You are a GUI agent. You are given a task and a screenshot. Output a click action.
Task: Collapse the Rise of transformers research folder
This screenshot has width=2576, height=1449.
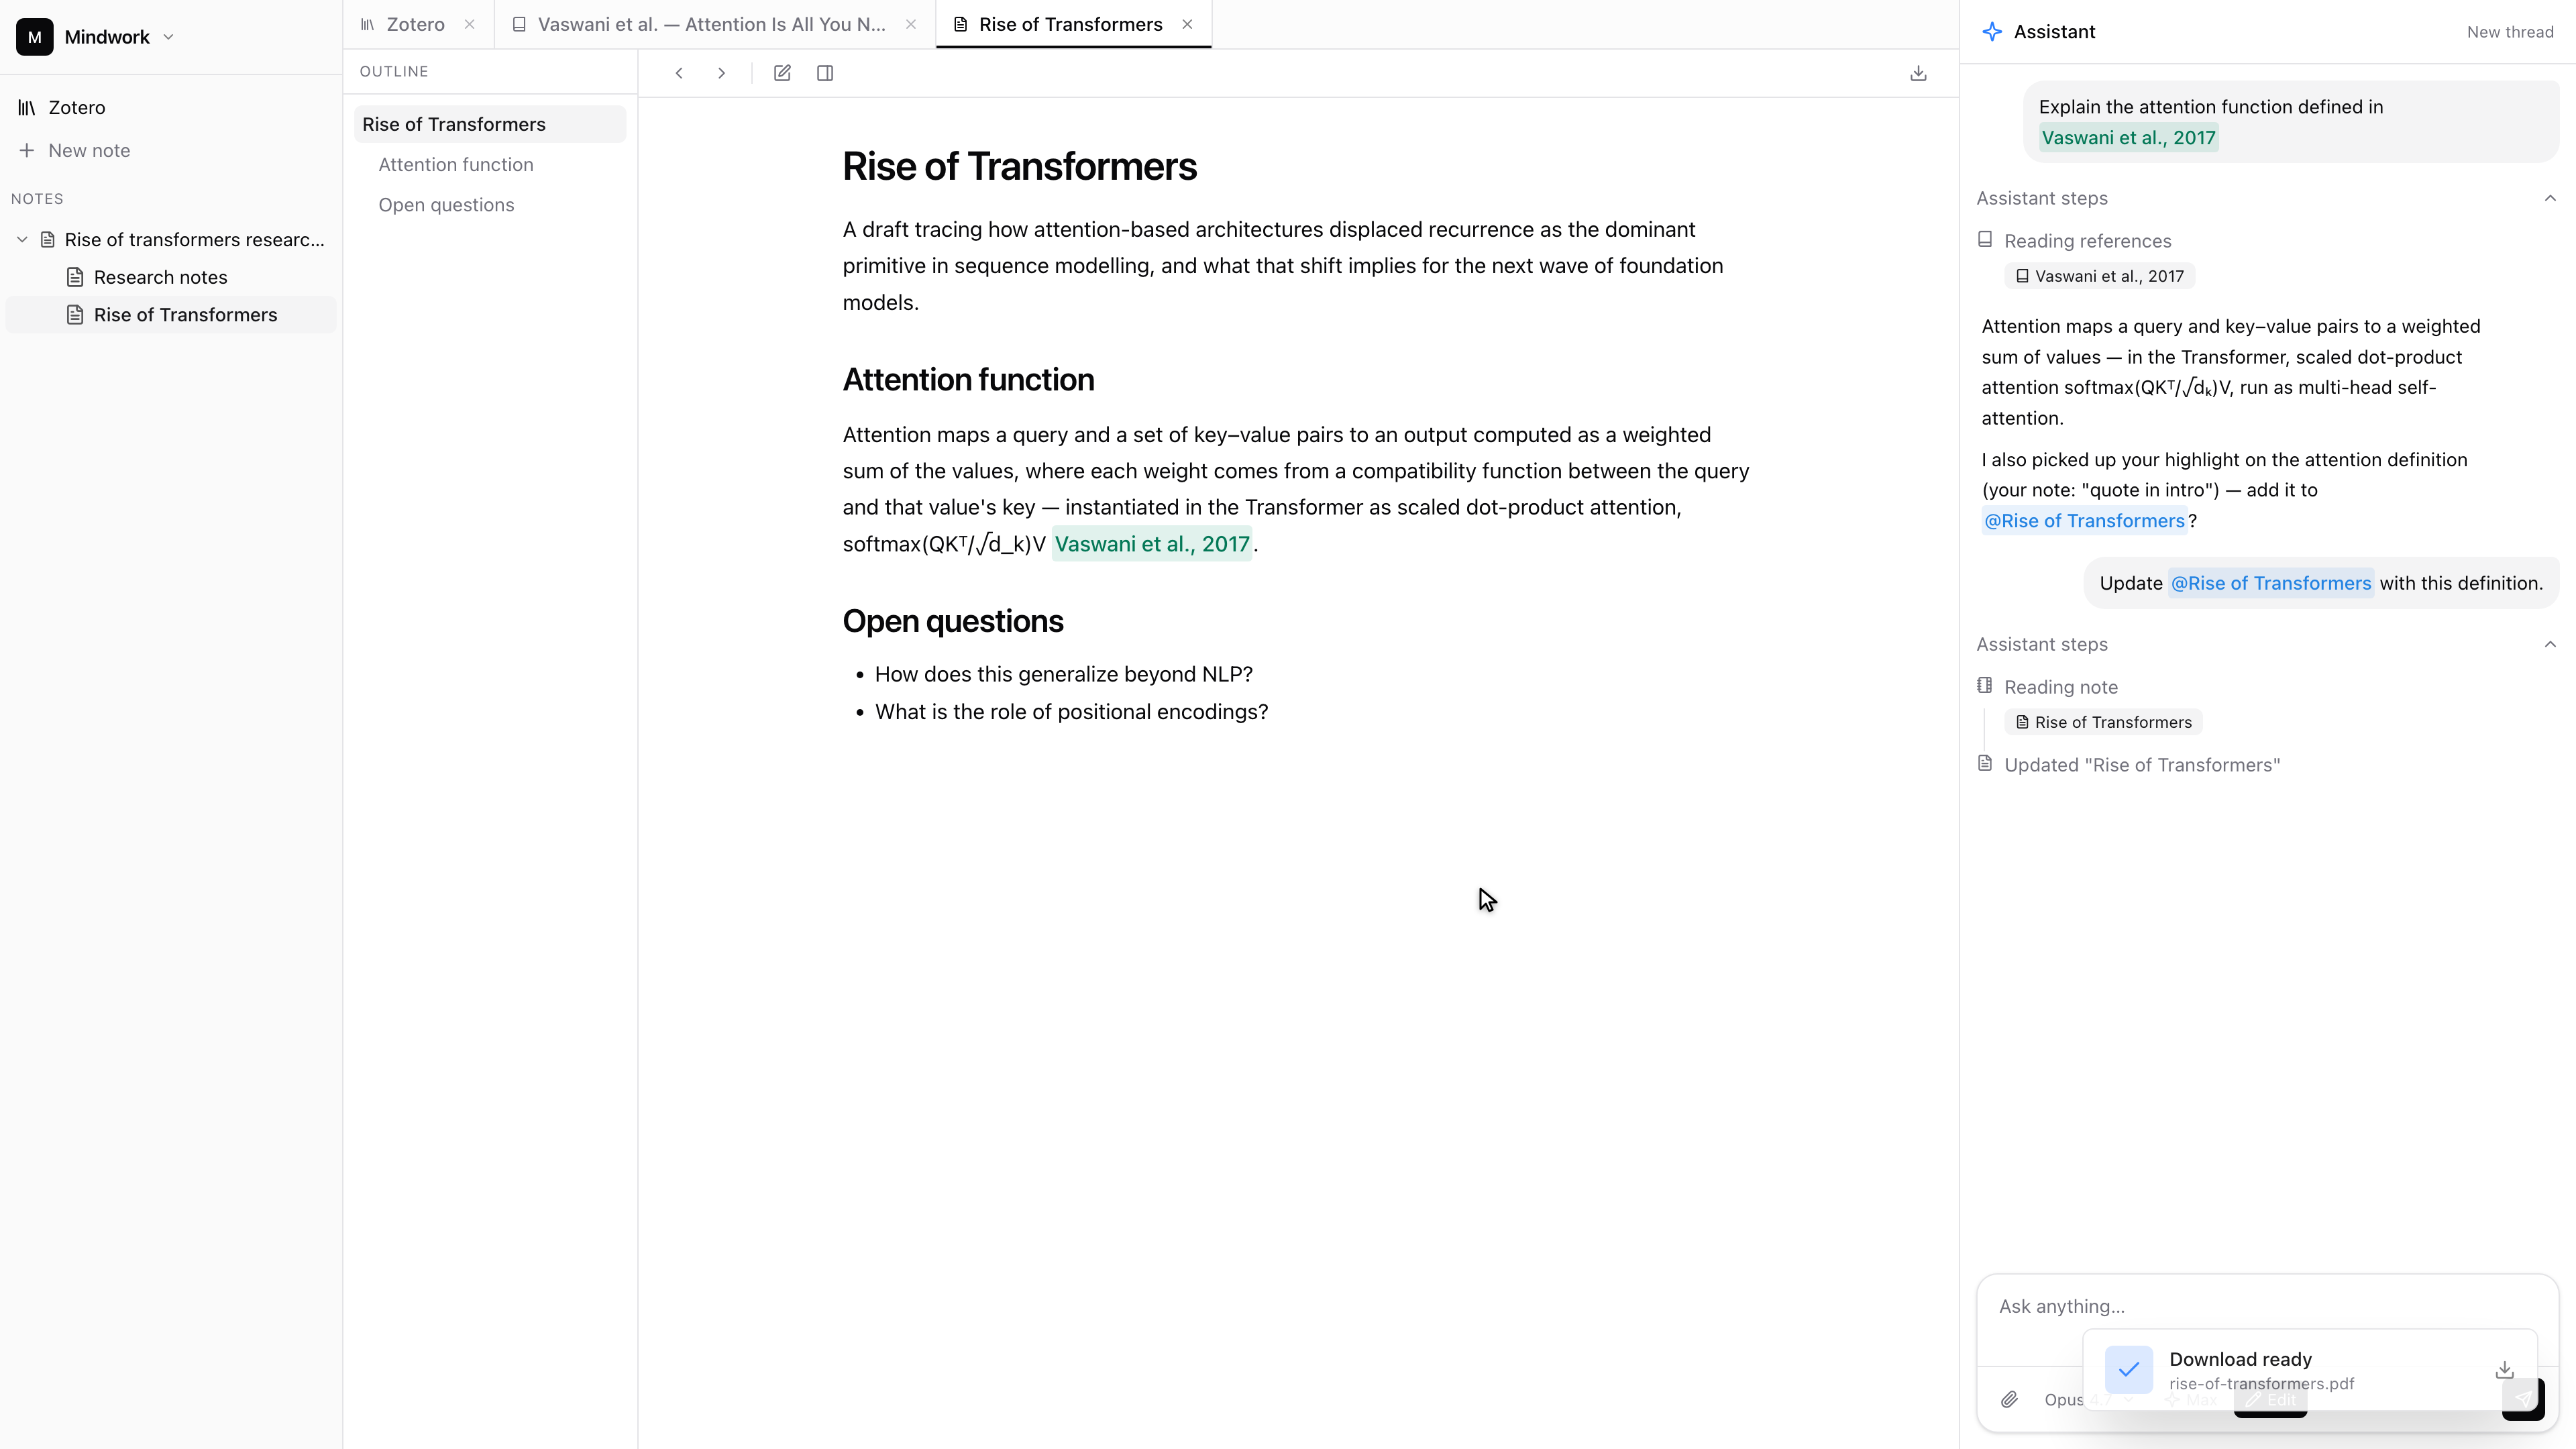pyautogui.click(x=22, y=240)
